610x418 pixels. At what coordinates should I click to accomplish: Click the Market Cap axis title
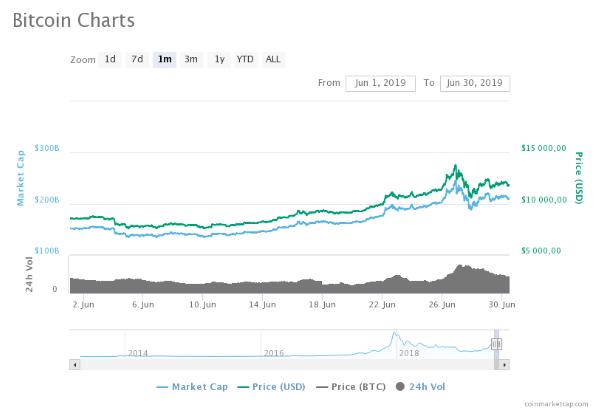pos(20,178)
